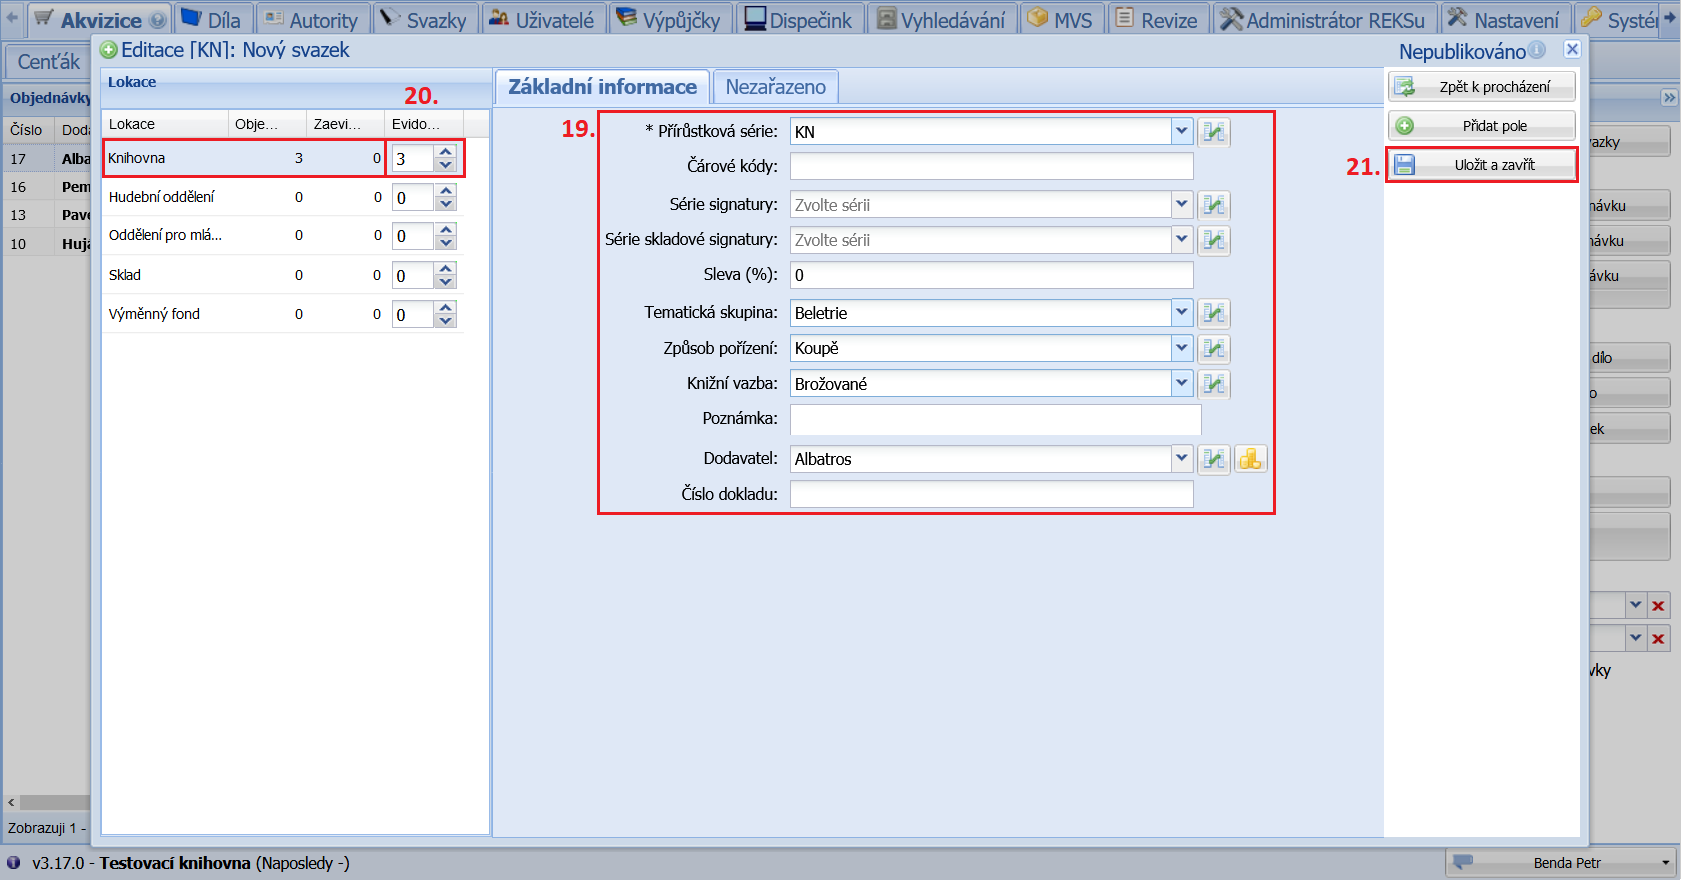Click yellow supplier icon beside Dodavatel
This screenshot has width=1681, height=880.
[x=1250, y=459]
